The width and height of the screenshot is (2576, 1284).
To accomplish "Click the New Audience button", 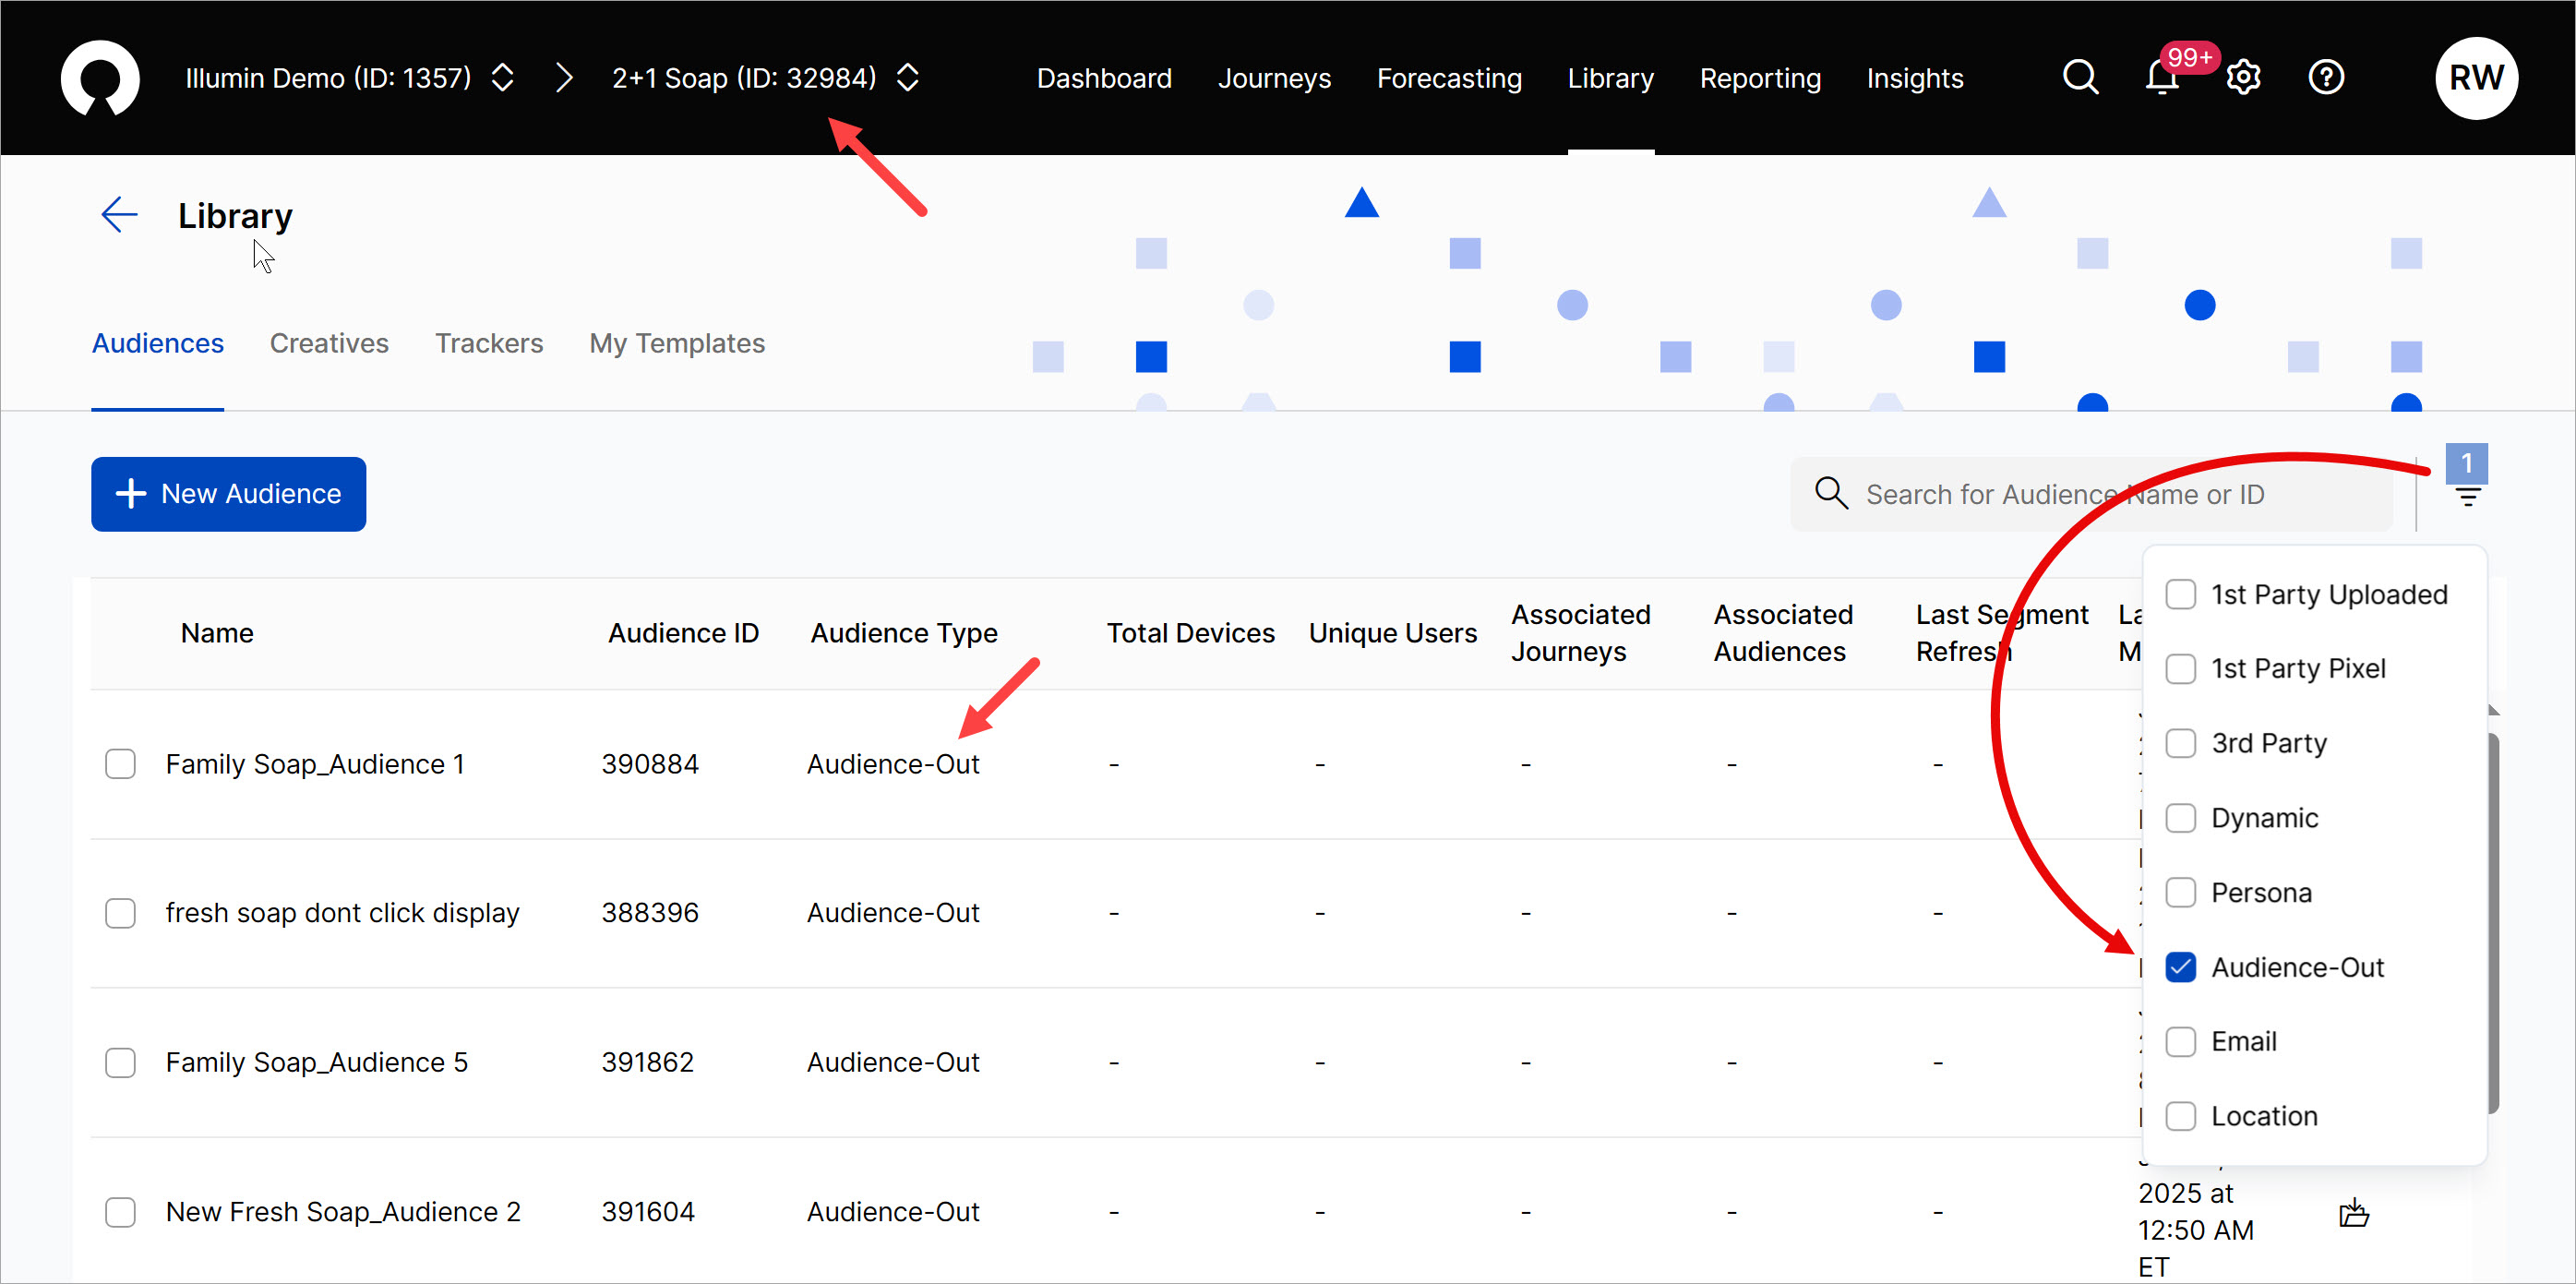I will [228, 494].
